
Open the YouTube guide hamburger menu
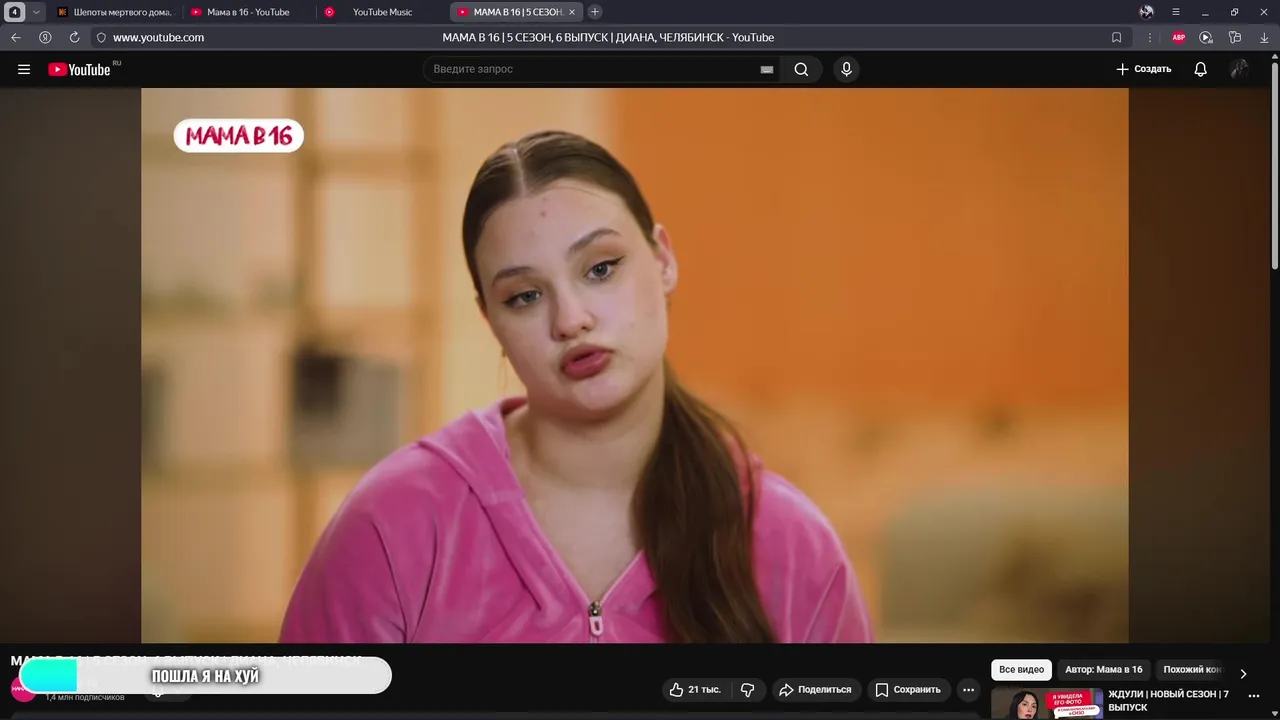click(x=24, y=69)
